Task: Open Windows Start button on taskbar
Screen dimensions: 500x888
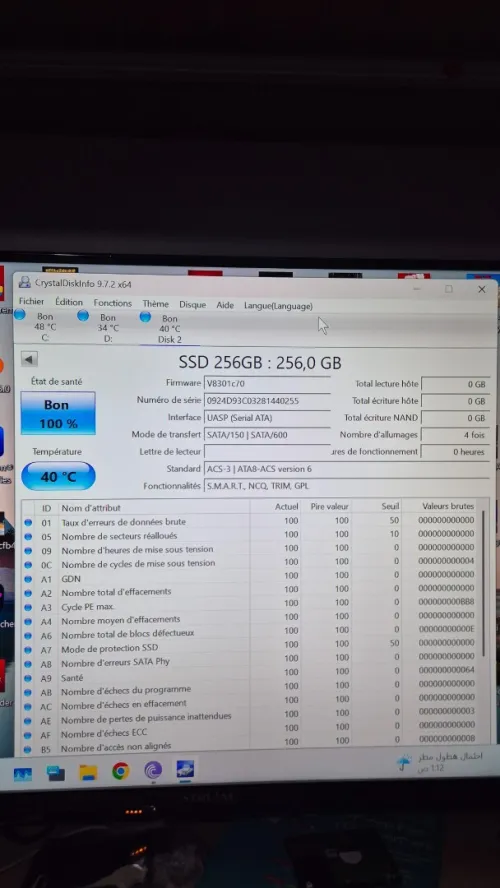Action: (x=23, y=772)
